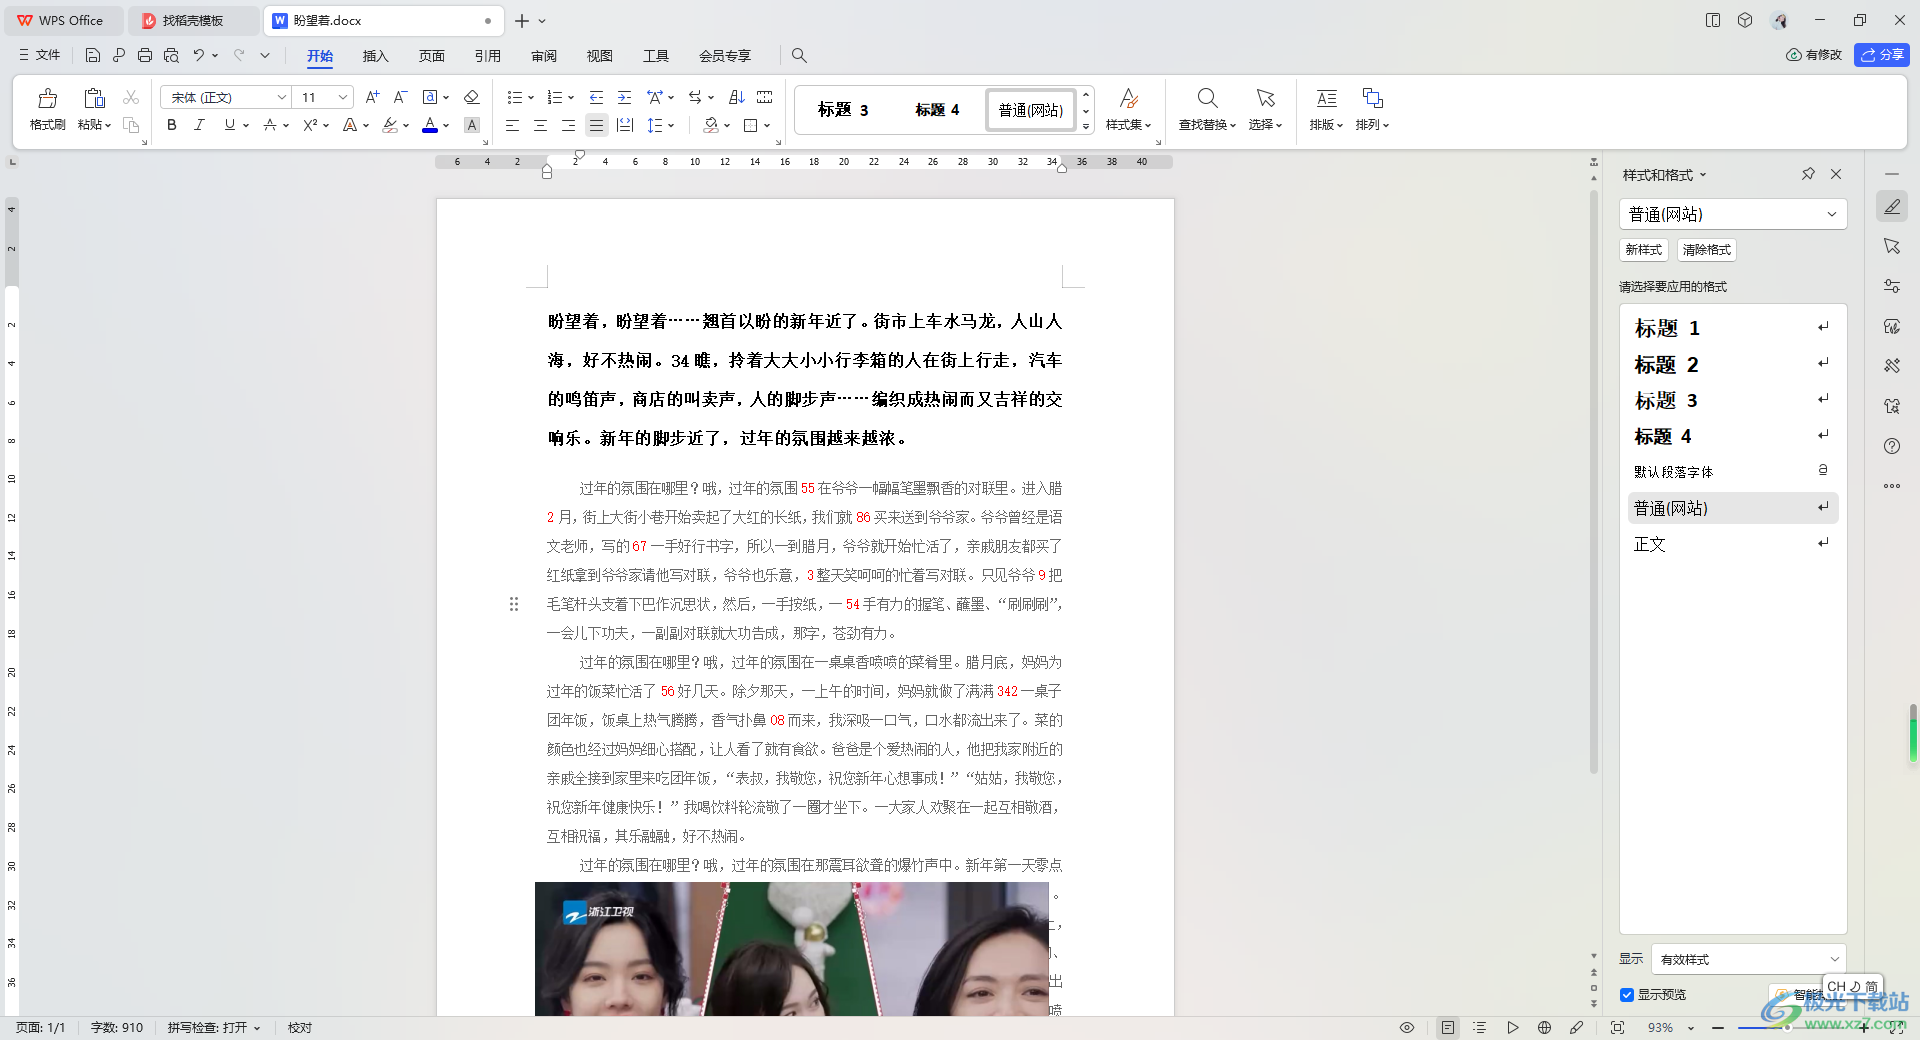This screenshot has width=1920, height=1040.
Task: Close the Styles and Formatting pane
Action: pos(1836,174)
